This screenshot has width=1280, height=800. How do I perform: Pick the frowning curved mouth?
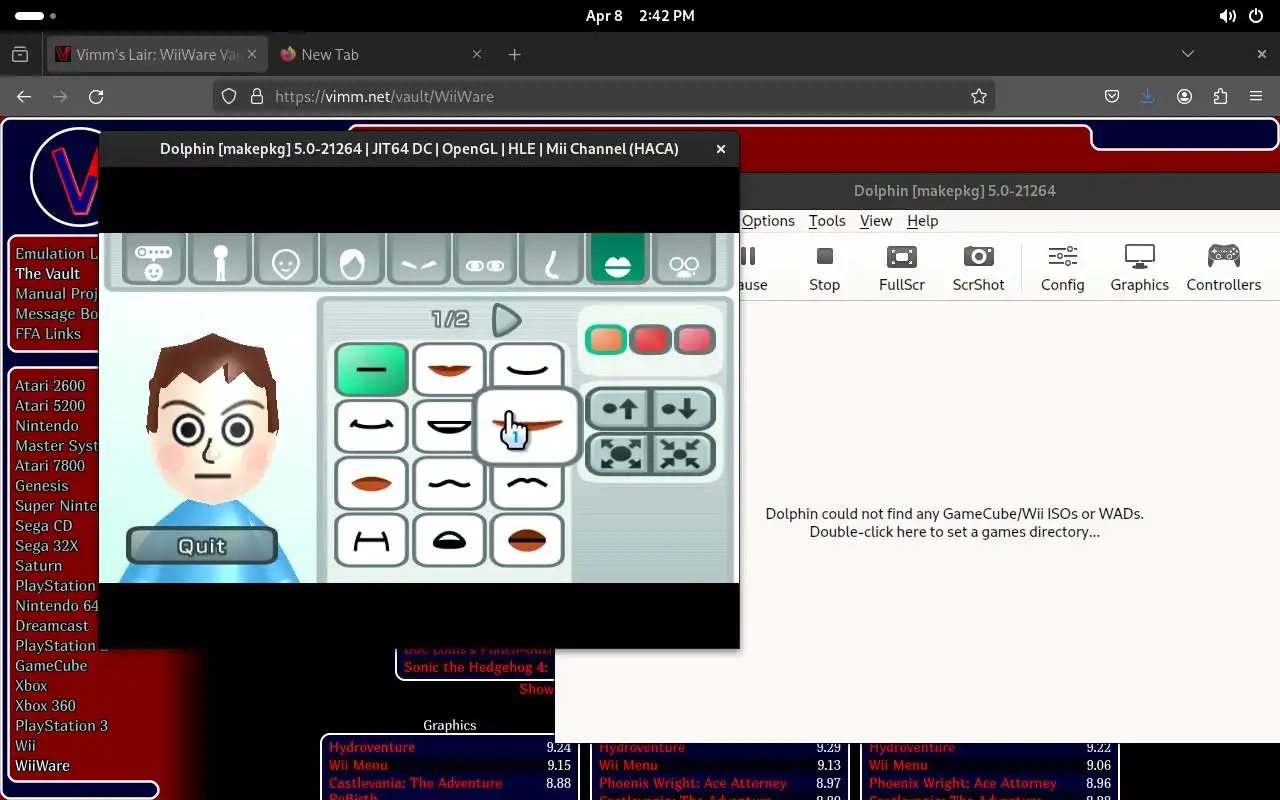click(527, 485)
